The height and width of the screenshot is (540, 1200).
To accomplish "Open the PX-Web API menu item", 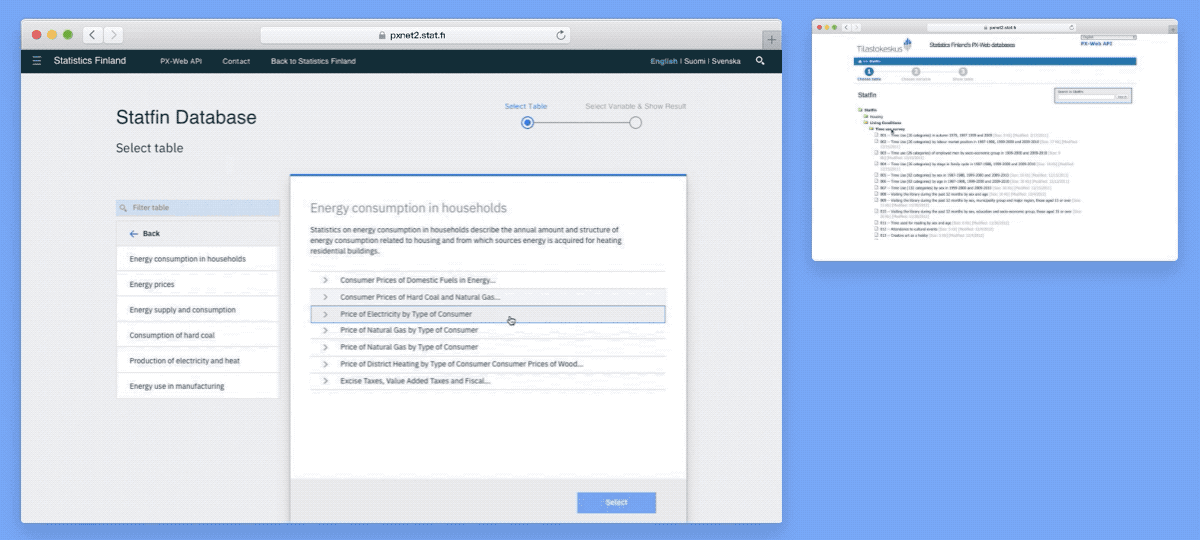I will click(x=181, y=61).
